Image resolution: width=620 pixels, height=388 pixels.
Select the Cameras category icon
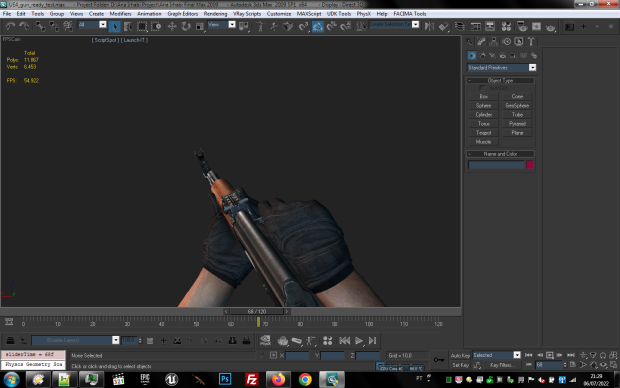[503, 55]
